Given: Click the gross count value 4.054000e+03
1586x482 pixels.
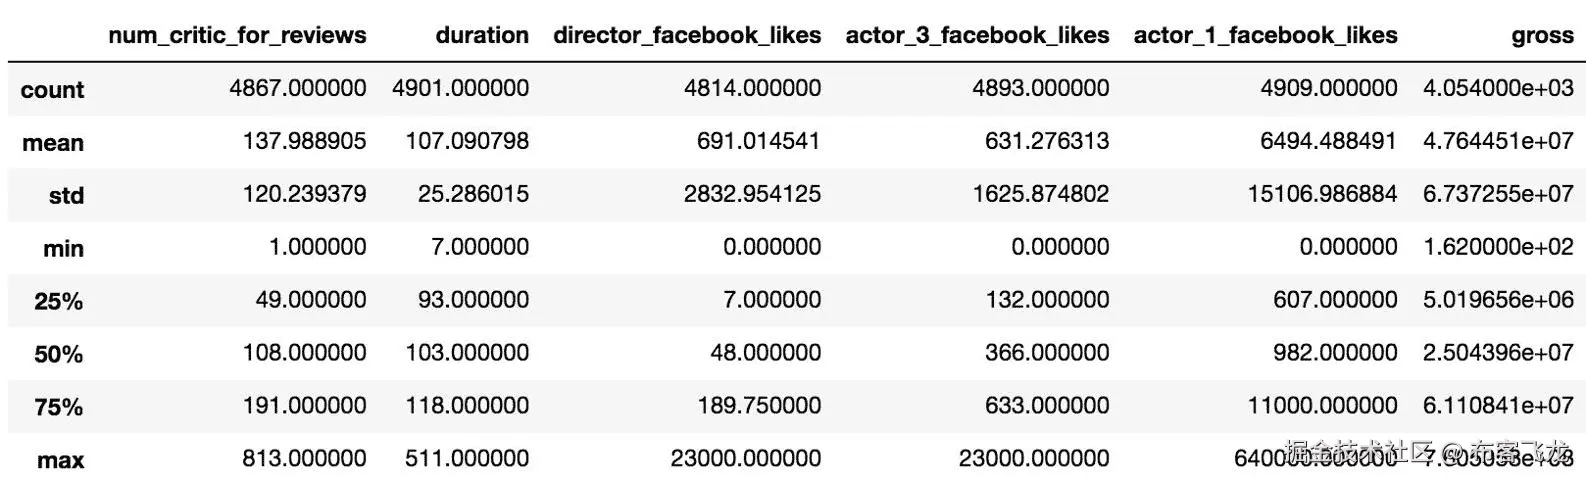Looking at the screenshot, I should 1498,88.
